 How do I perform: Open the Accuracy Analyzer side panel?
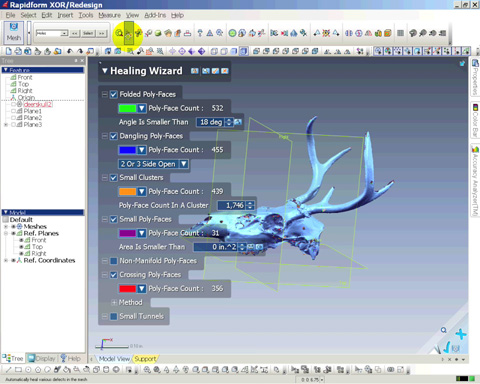click(x=475, y=181)
